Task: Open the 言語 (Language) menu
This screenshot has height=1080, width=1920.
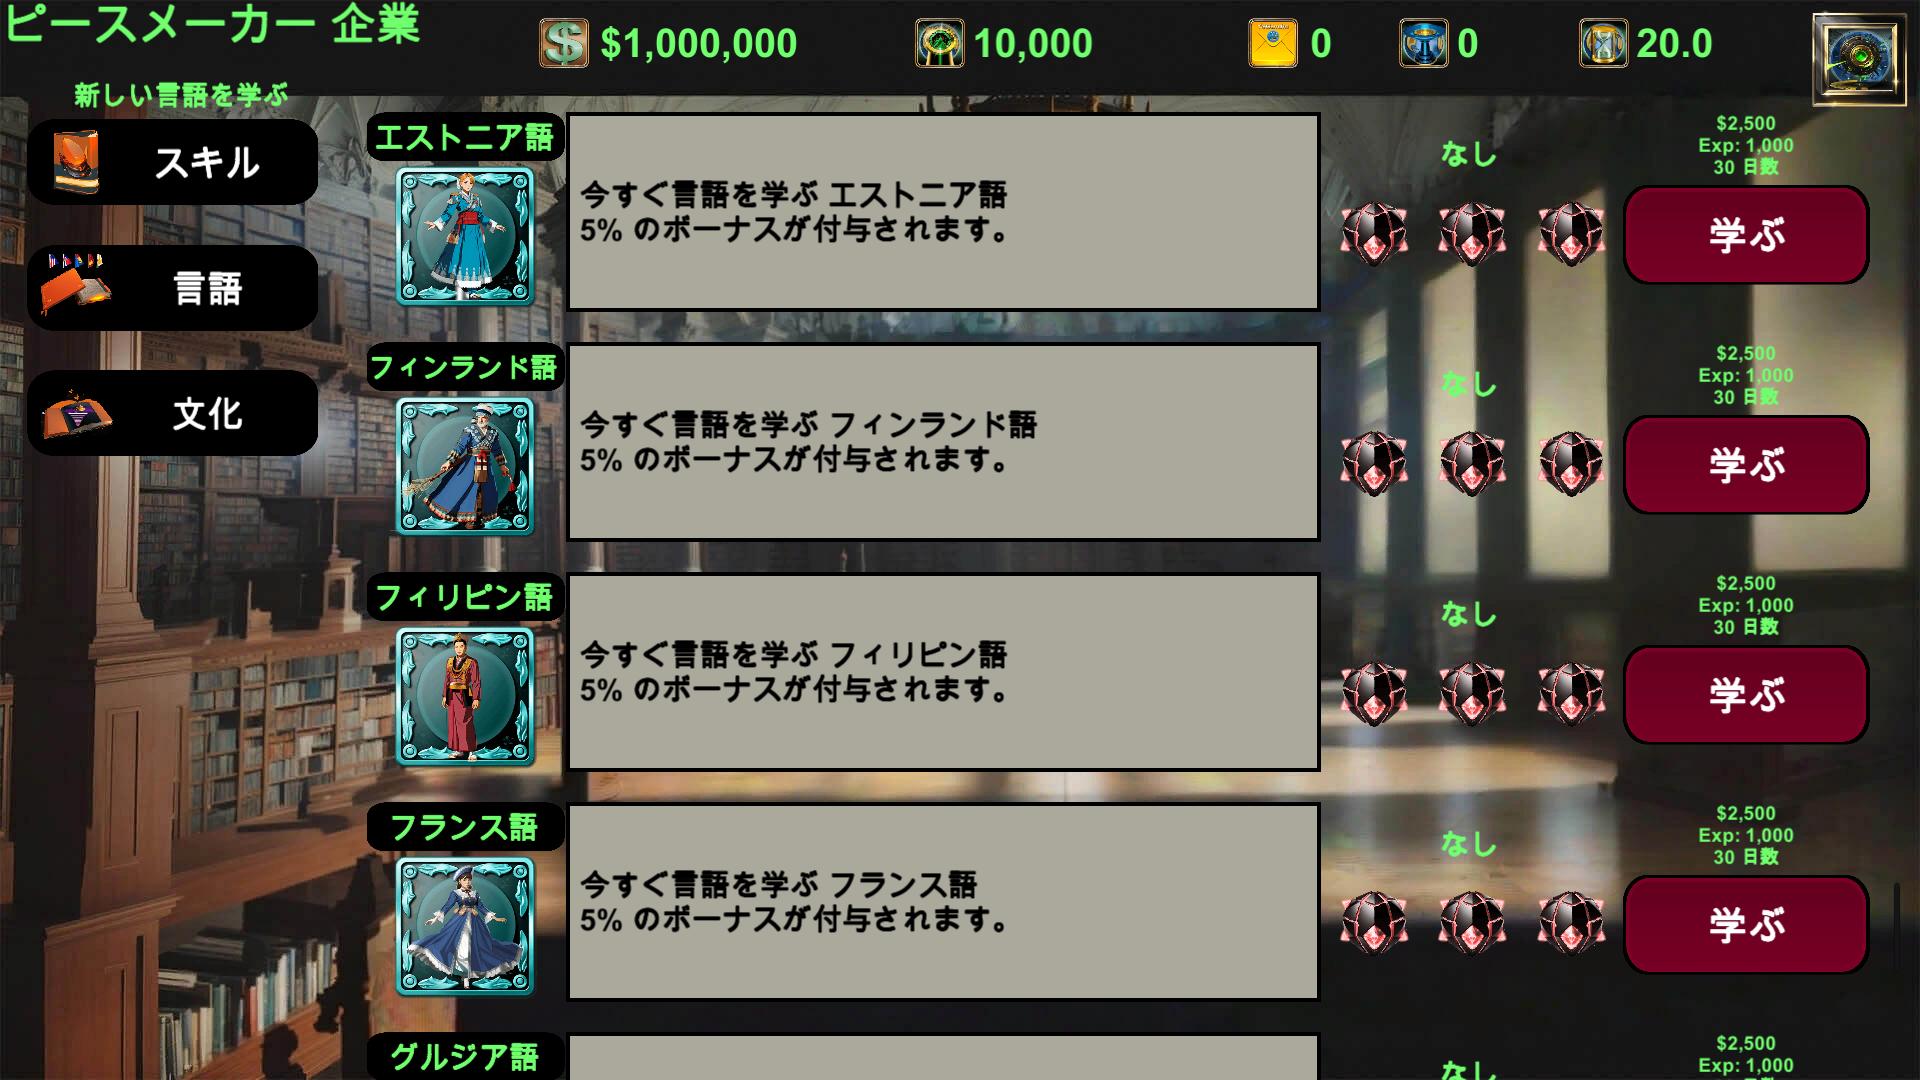Action: pyautogui.click(x=172, y=288)
